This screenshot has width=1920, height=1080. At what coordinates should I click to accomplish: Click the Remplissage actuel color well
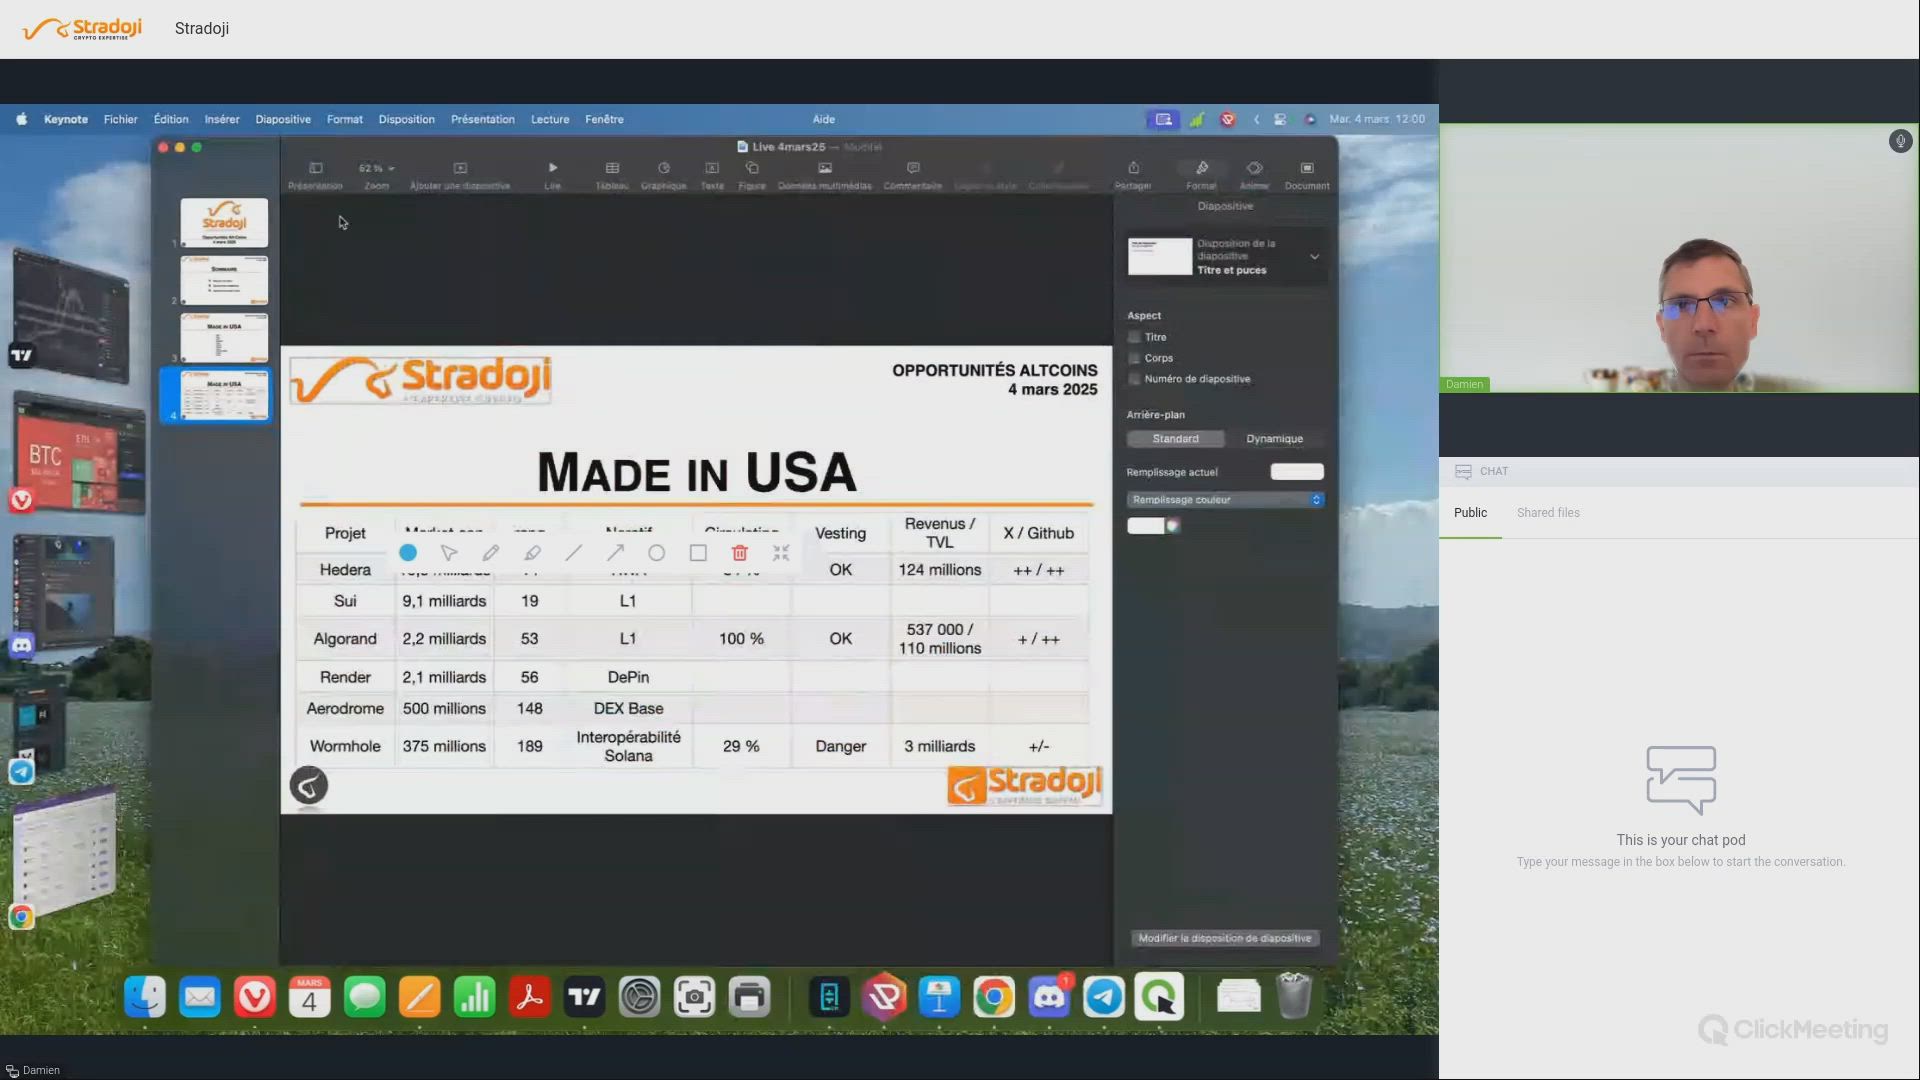coord(1297,472)
